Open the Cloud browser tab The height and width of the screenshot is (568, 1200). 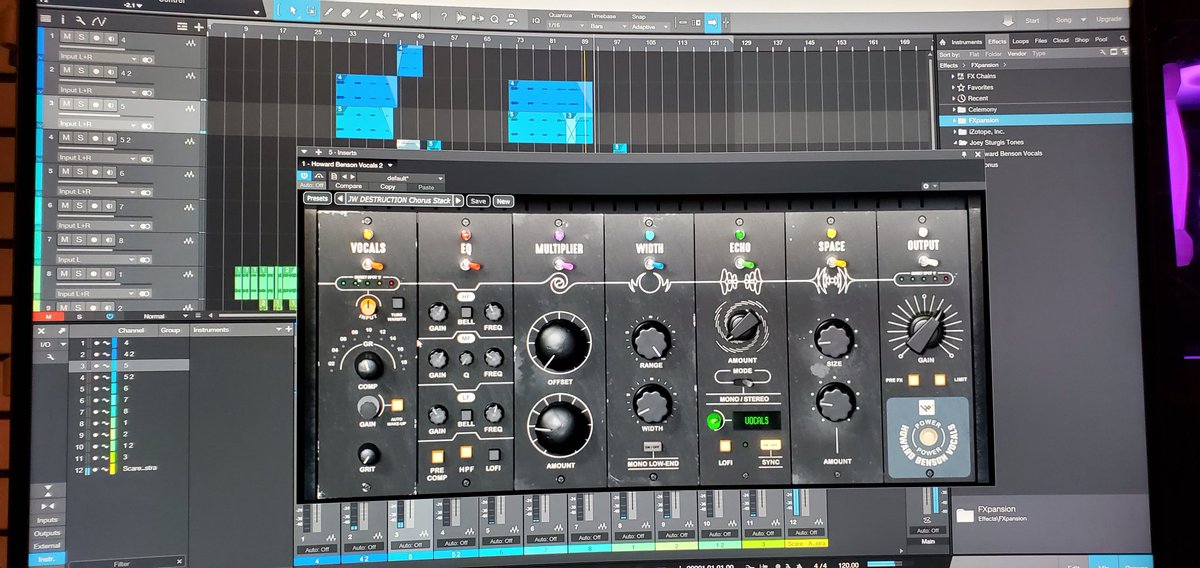tap(1060, 41)
